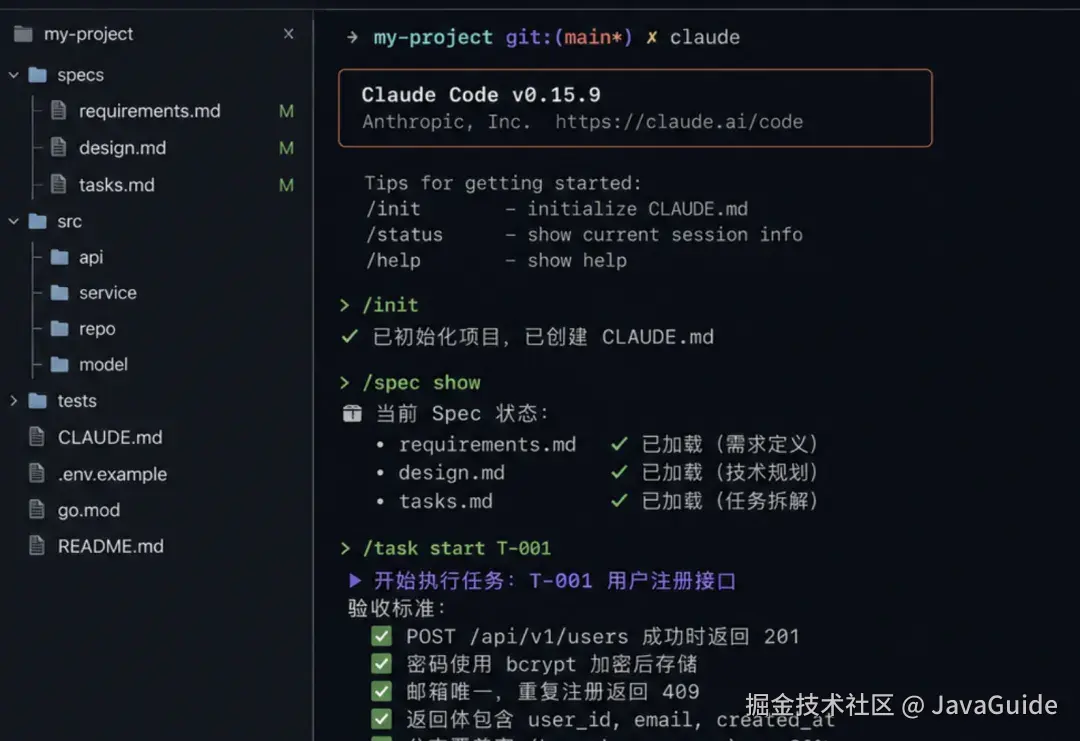Click the /spec show command
Image resolution: width=1080 pixels, height=741 pixels.
(x=422, y=382)
